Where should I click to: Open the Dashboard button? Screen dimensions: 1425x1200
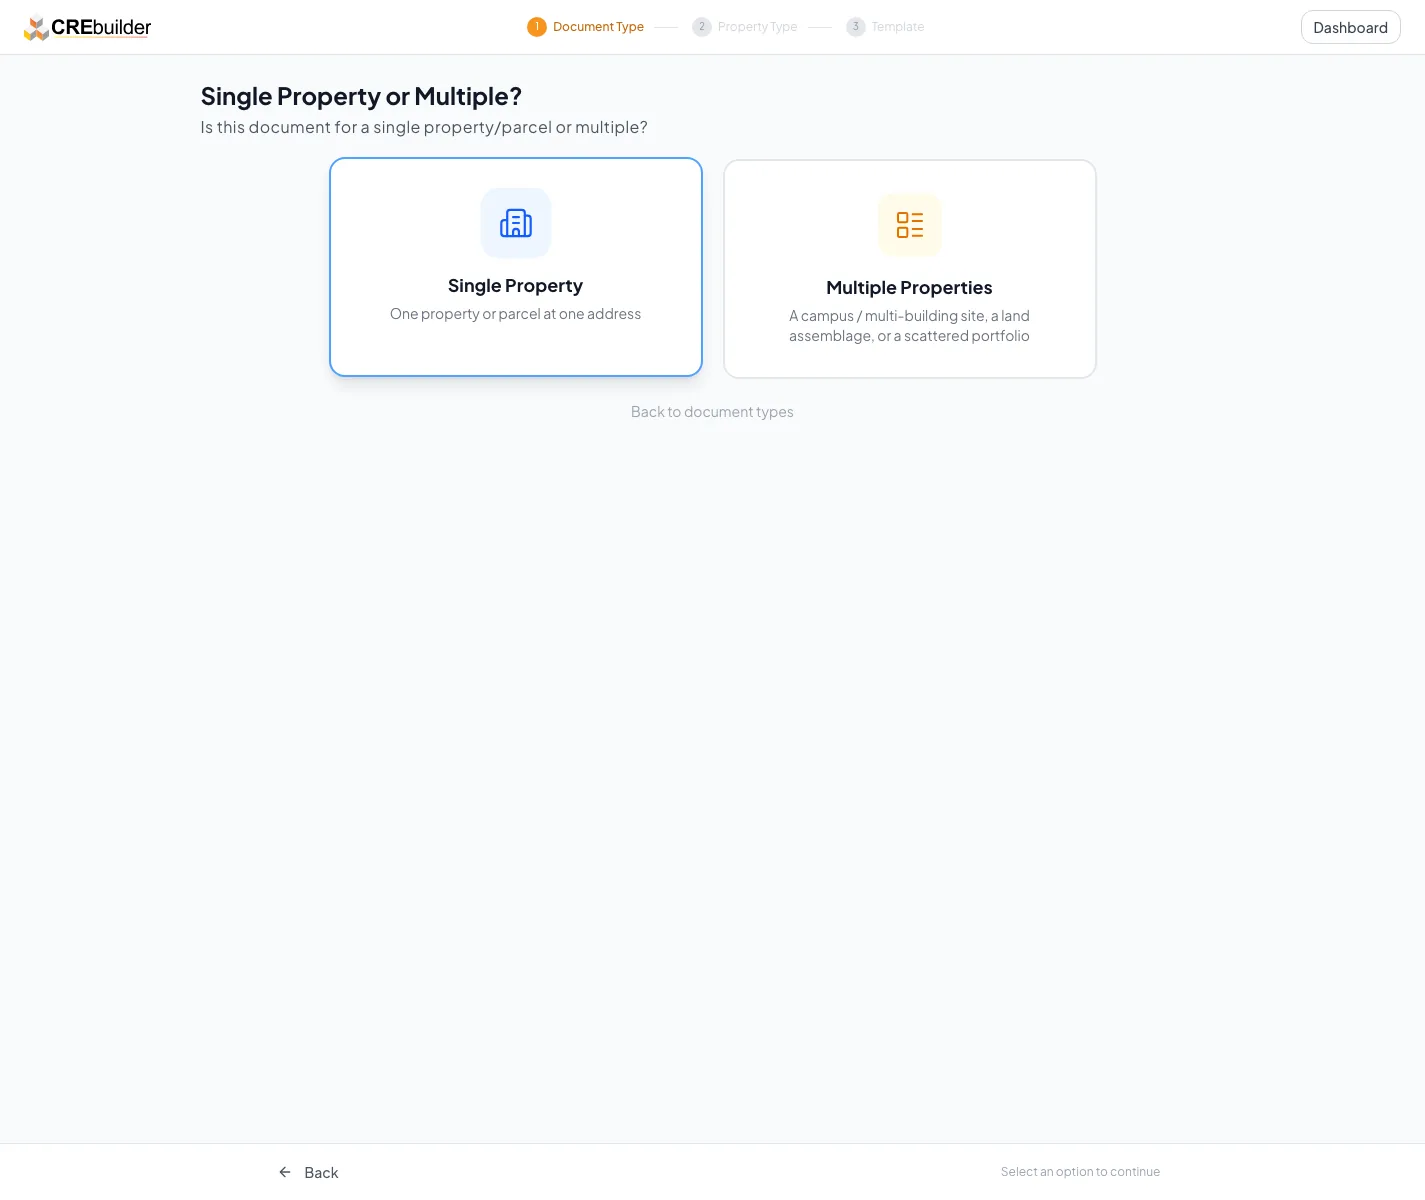tap(1351, 27)
